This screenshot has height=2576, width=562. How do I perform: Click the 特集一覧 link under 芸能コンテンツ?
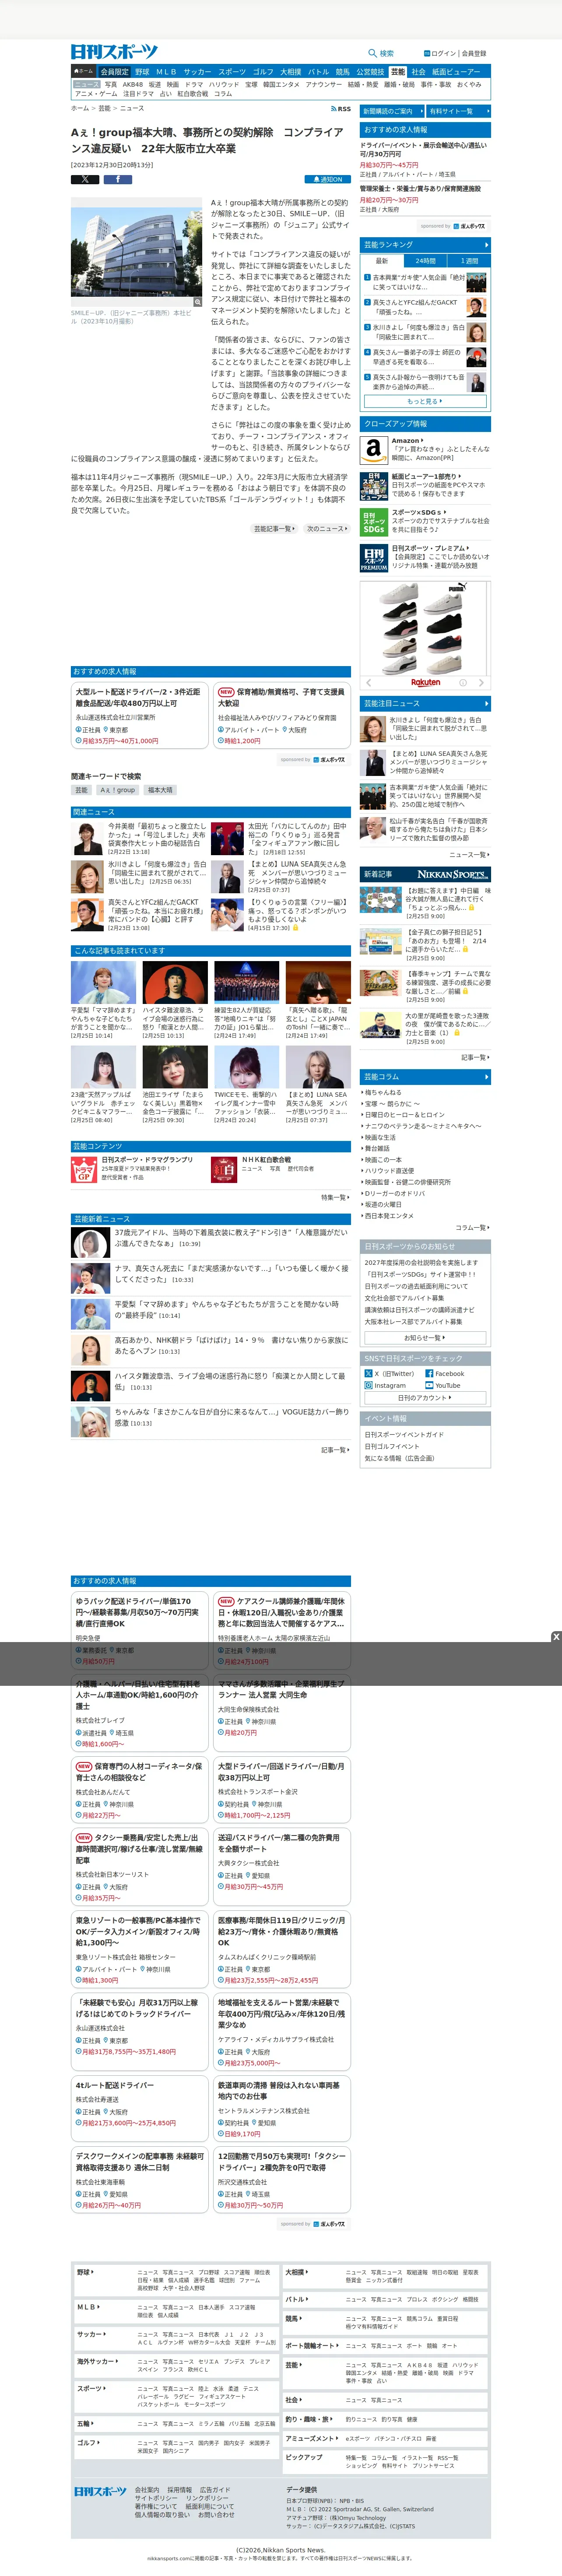[334, 1197]
